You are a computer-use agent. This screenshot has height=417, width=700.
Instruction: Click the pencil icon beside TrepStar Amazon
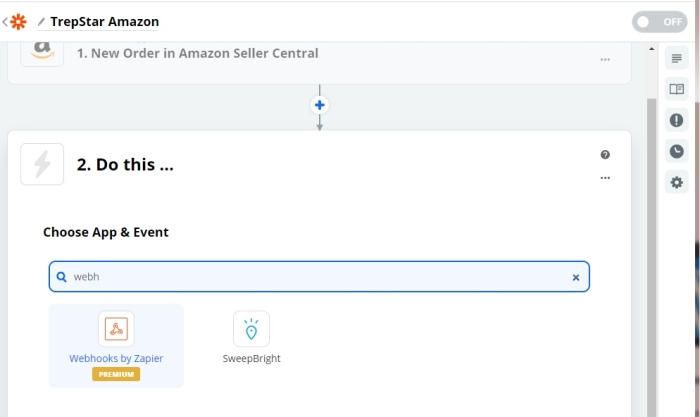42,21
